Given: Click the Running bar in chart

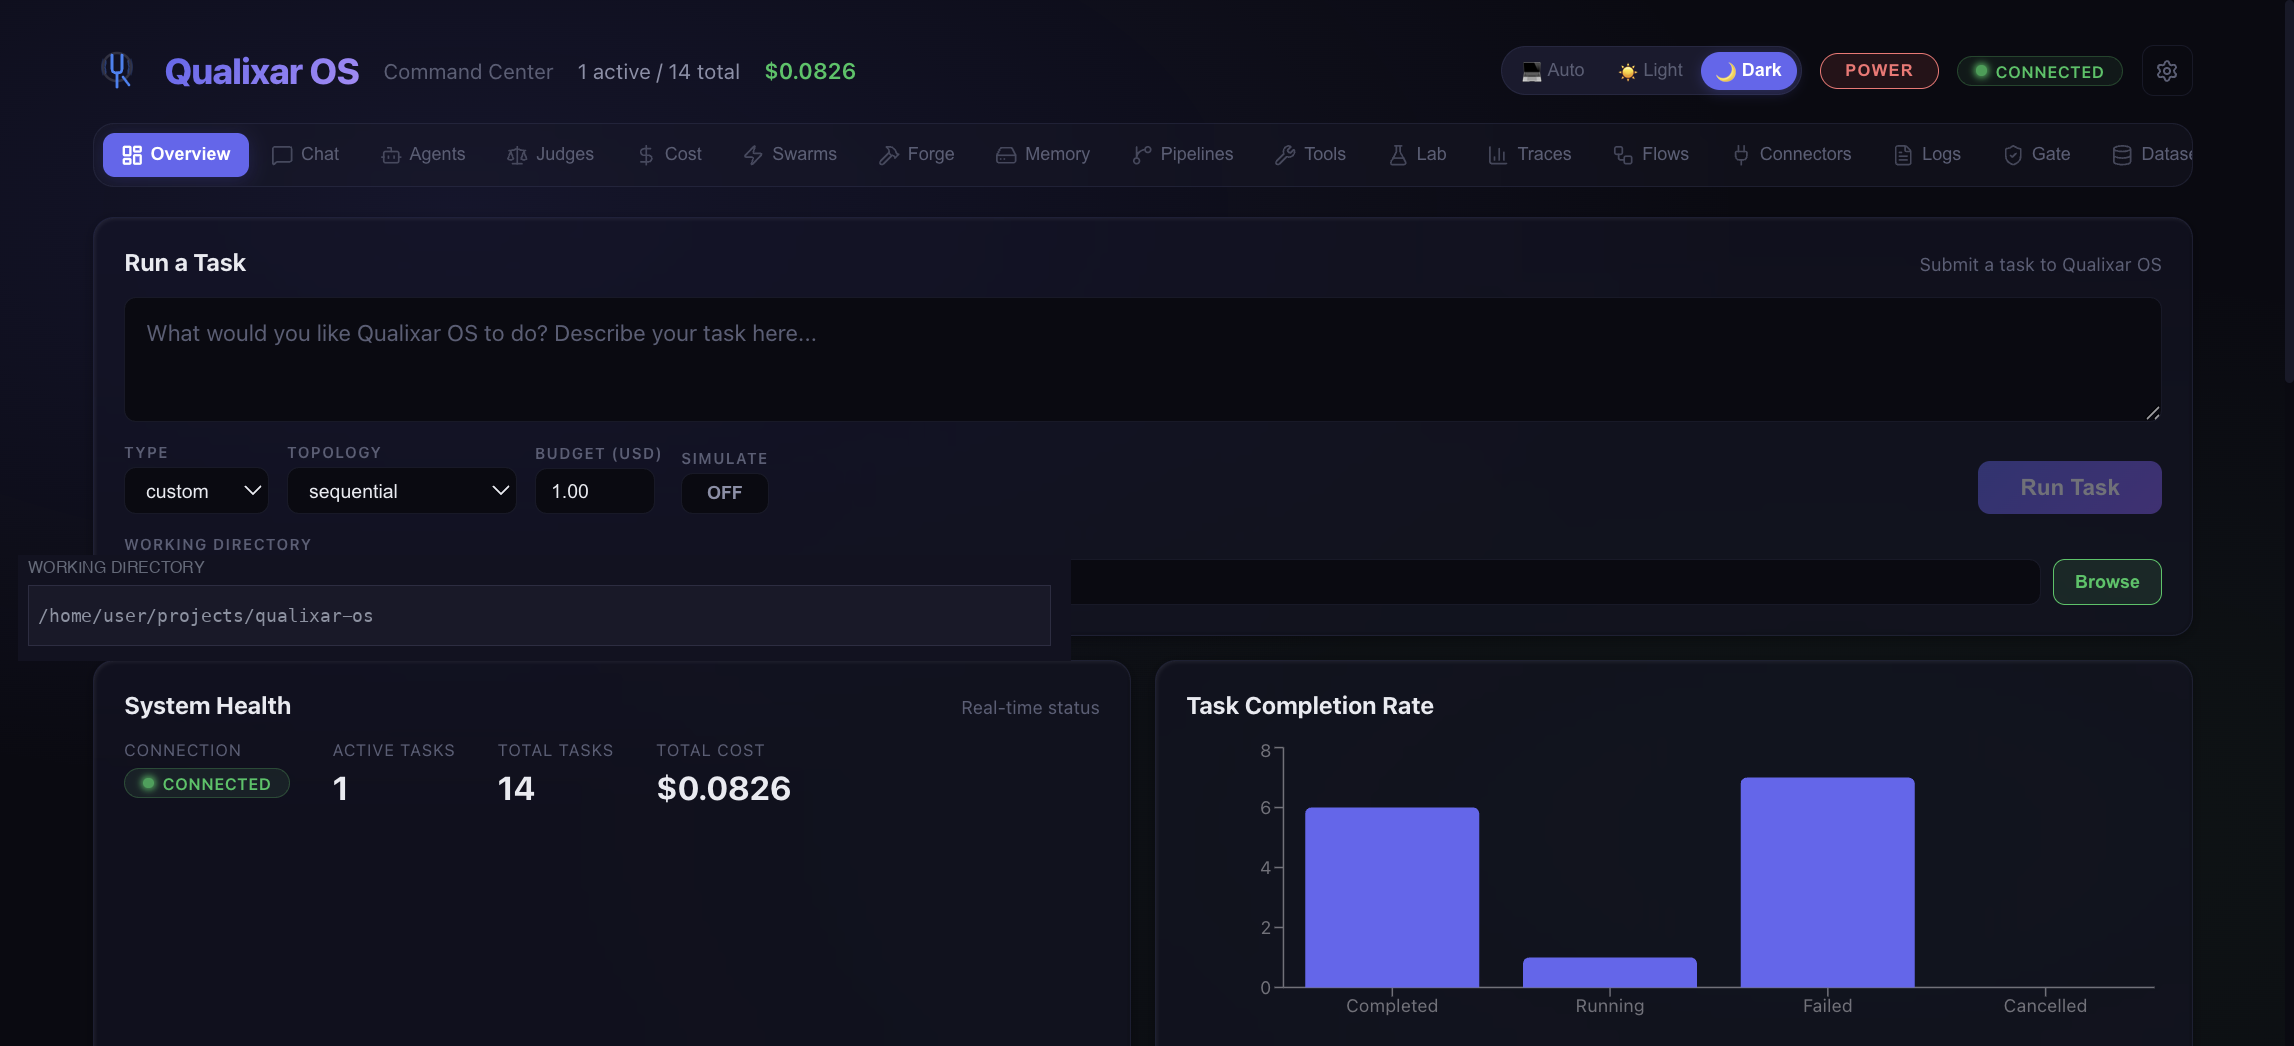Looking at the screenshot, I should 1610,972.
